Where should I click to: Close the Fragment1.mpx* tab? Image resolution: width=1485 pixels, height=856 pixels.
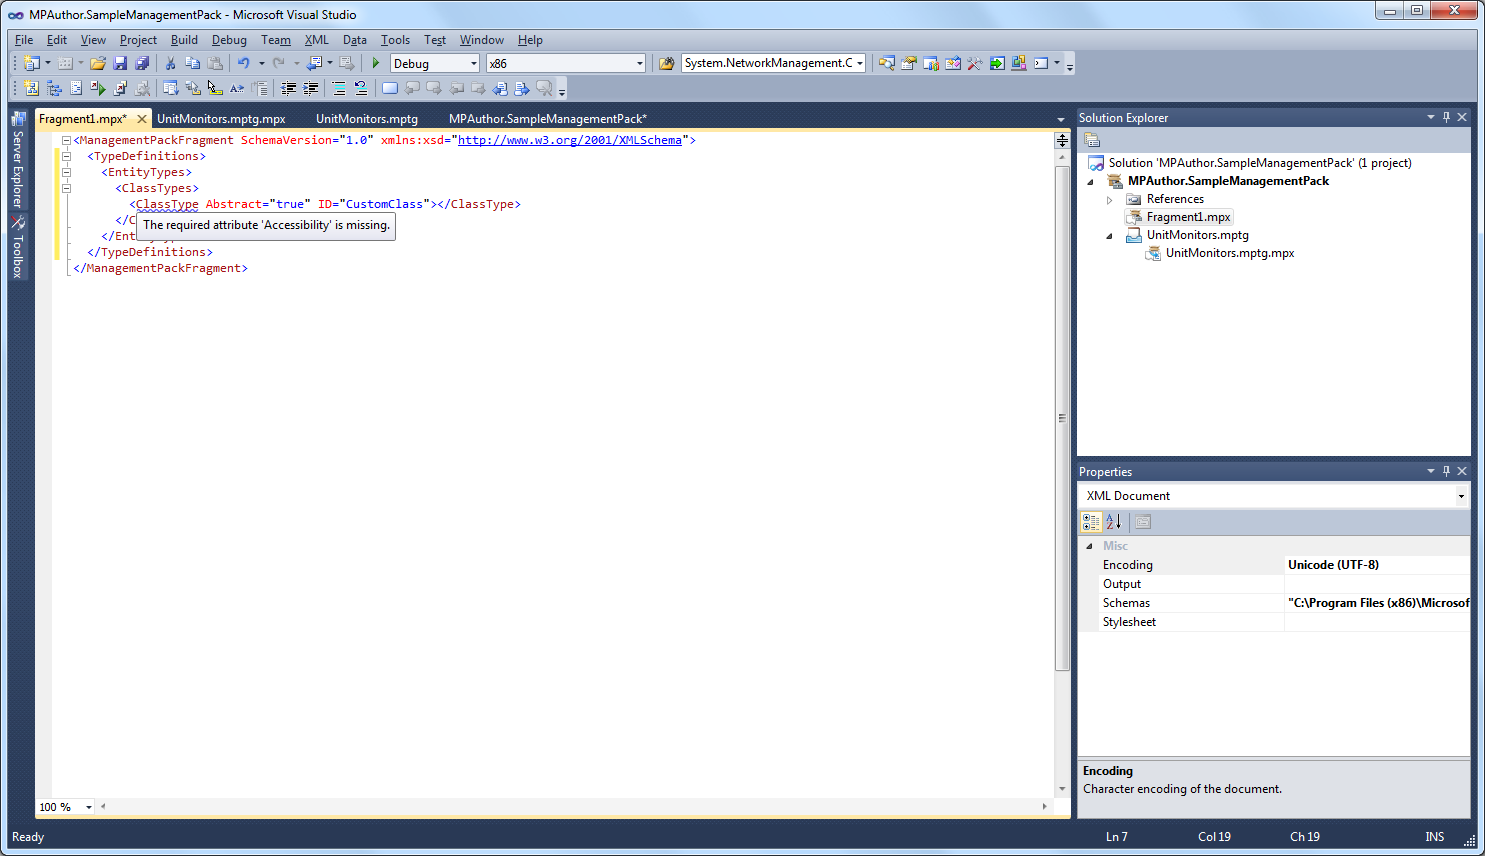[x=142, y=119]
